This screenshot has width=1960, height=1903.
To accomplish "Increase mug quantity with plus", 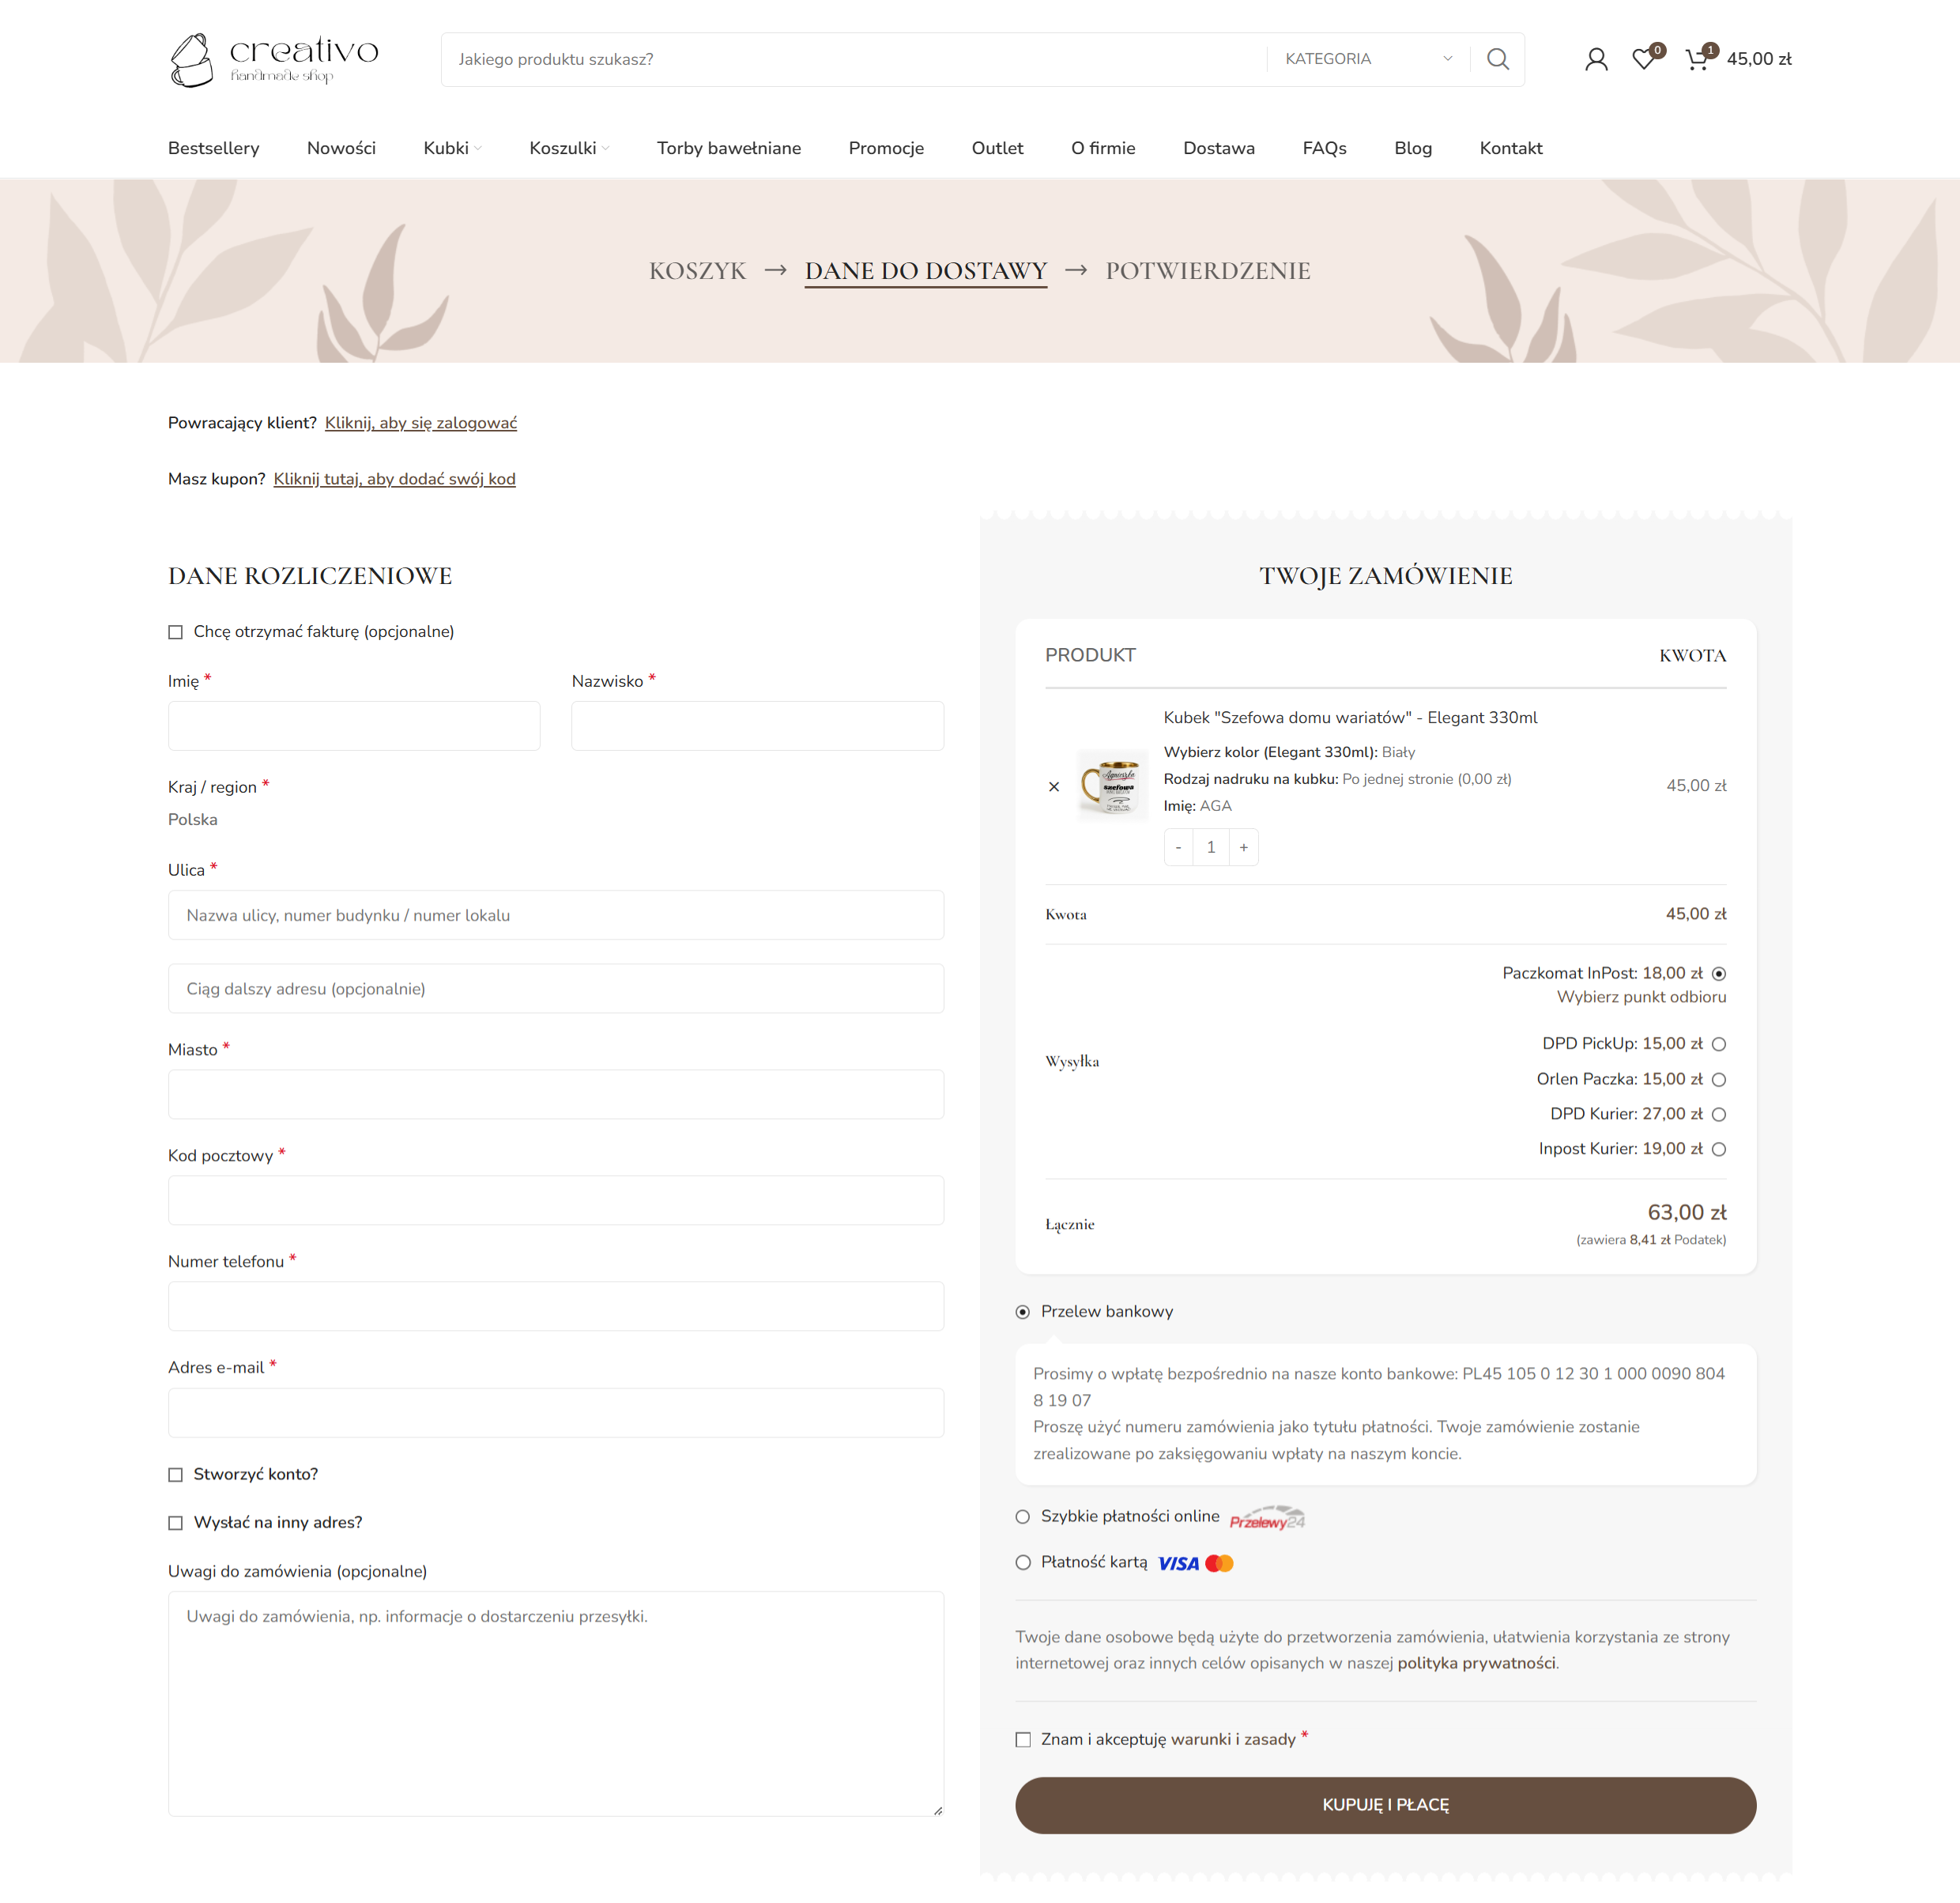I will 1243,847.
